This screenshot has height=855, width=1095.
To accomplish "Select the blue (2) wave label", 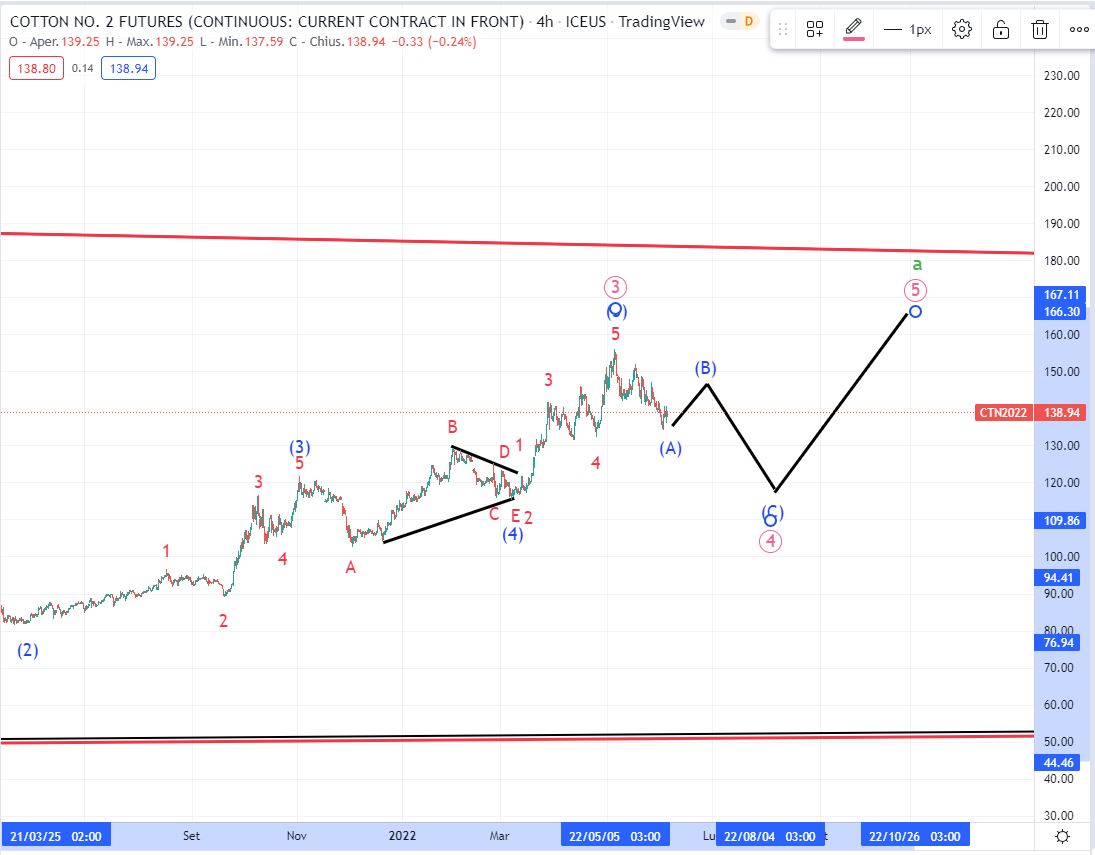I will [28, 651].
